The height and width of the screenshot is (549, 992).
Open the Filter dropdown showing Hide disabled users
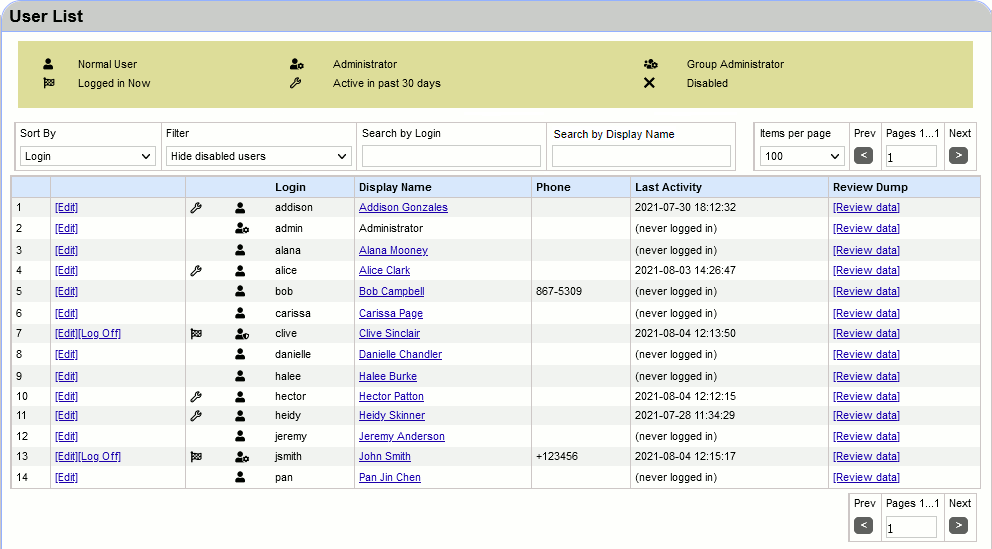(259, 156)
